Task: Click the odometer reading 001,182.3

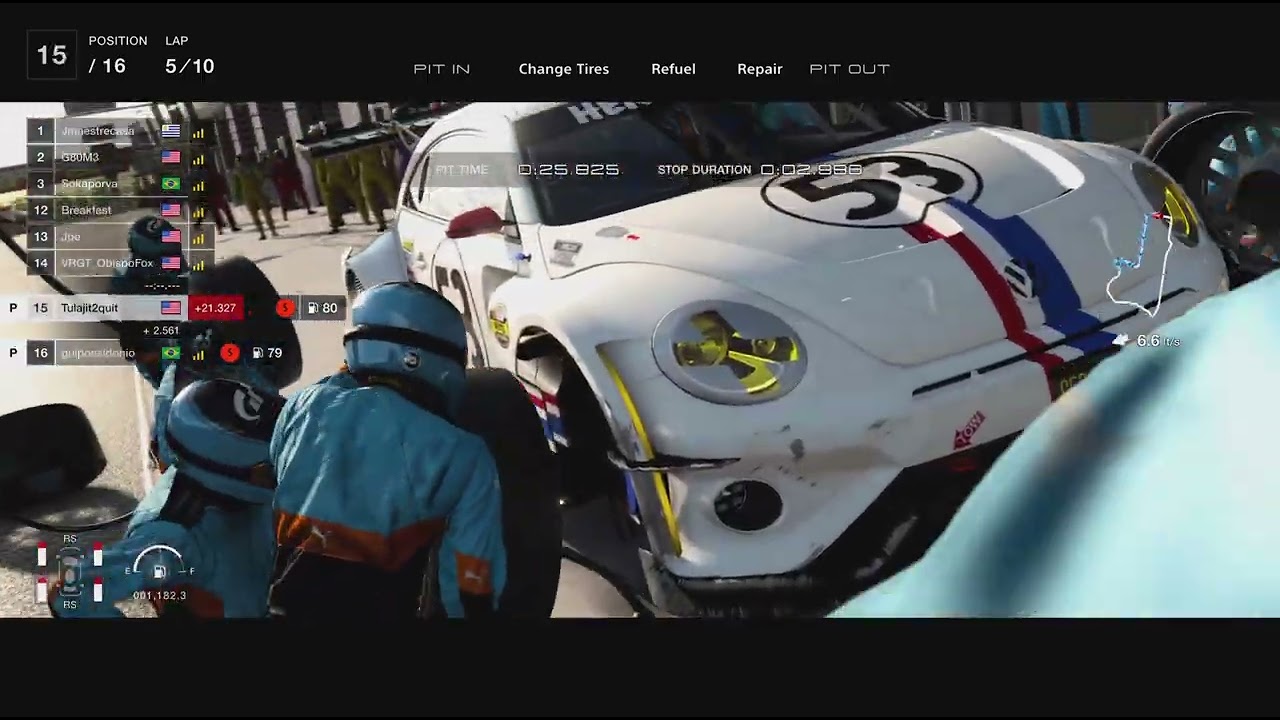Action: click(159, 596)
